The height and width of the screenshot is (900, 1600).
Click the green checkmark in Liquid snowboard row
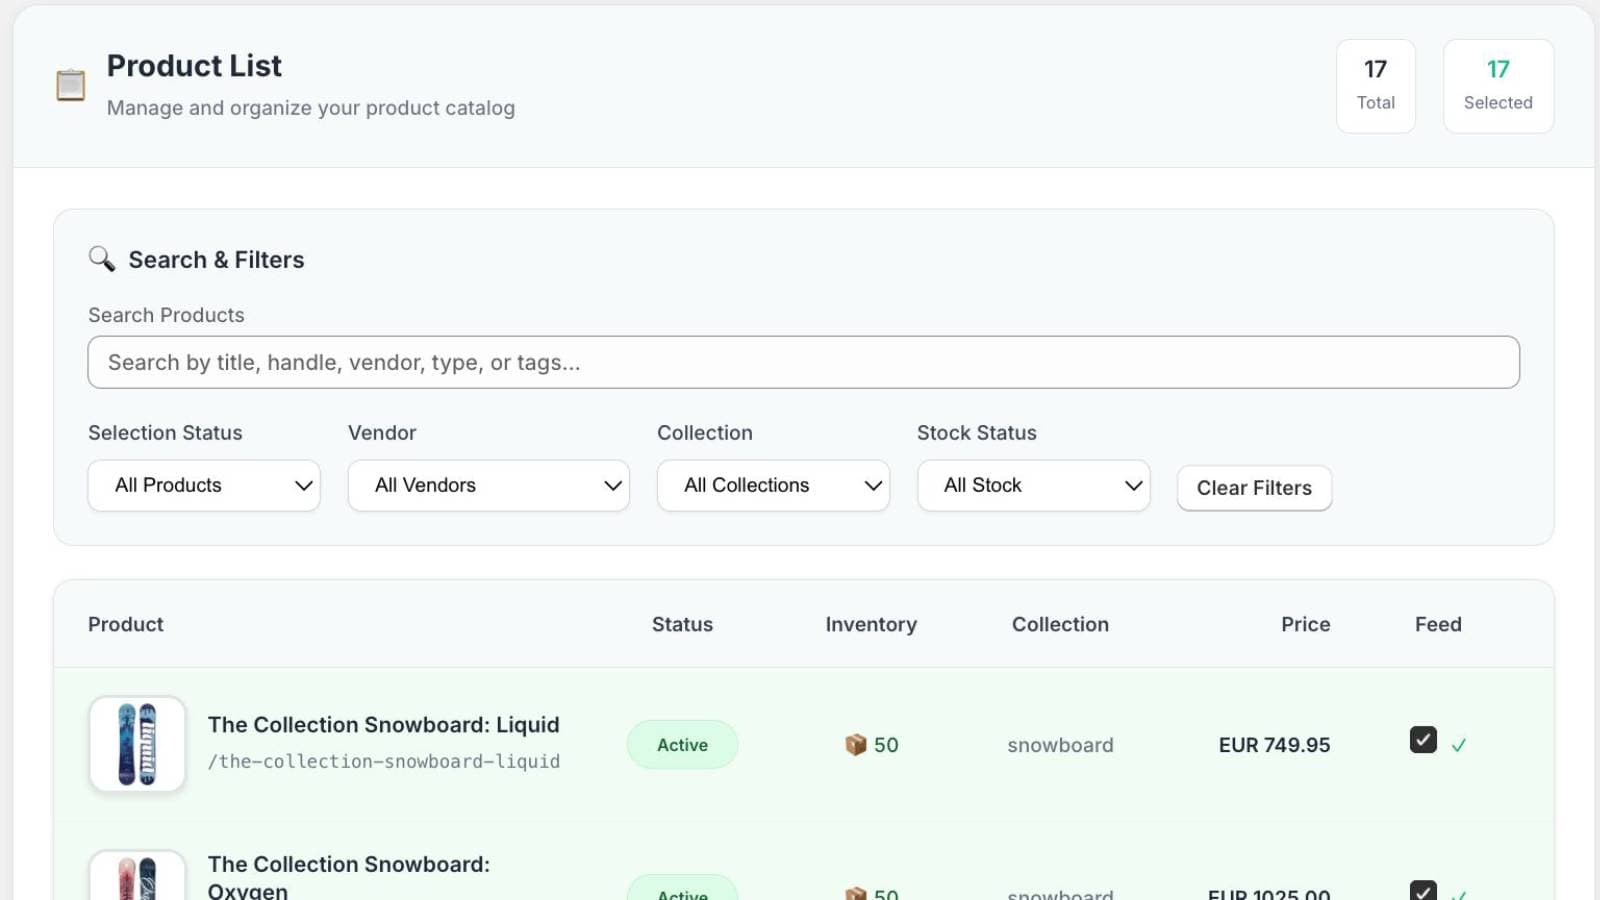tap(1459, 745)
